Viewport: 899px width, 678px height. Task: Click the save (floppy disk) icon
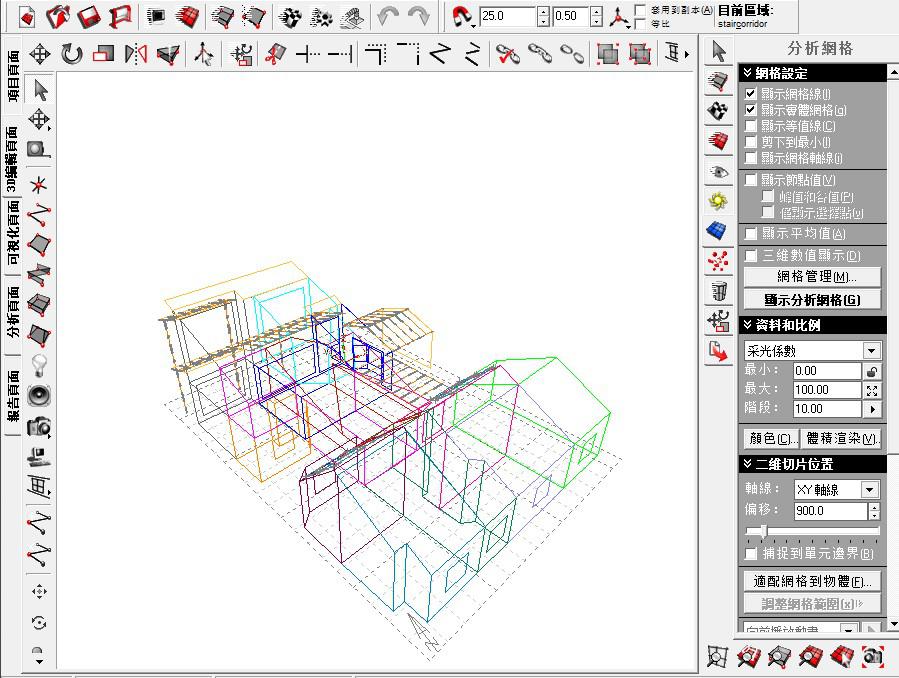click(x=90, y=16)
